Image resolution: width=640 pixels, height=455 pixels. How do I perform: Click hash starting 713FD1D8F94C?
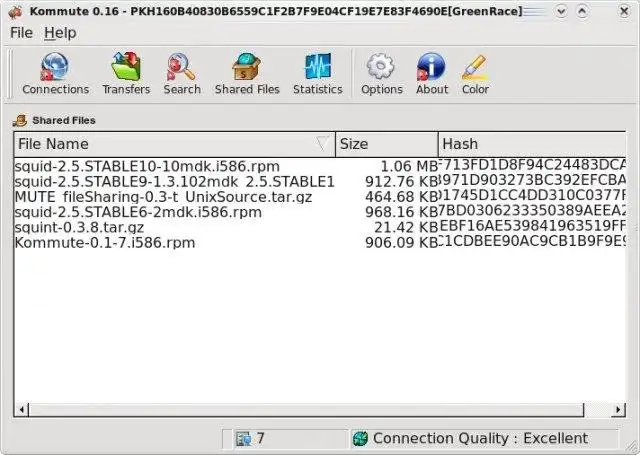click(x=532, y=165)
